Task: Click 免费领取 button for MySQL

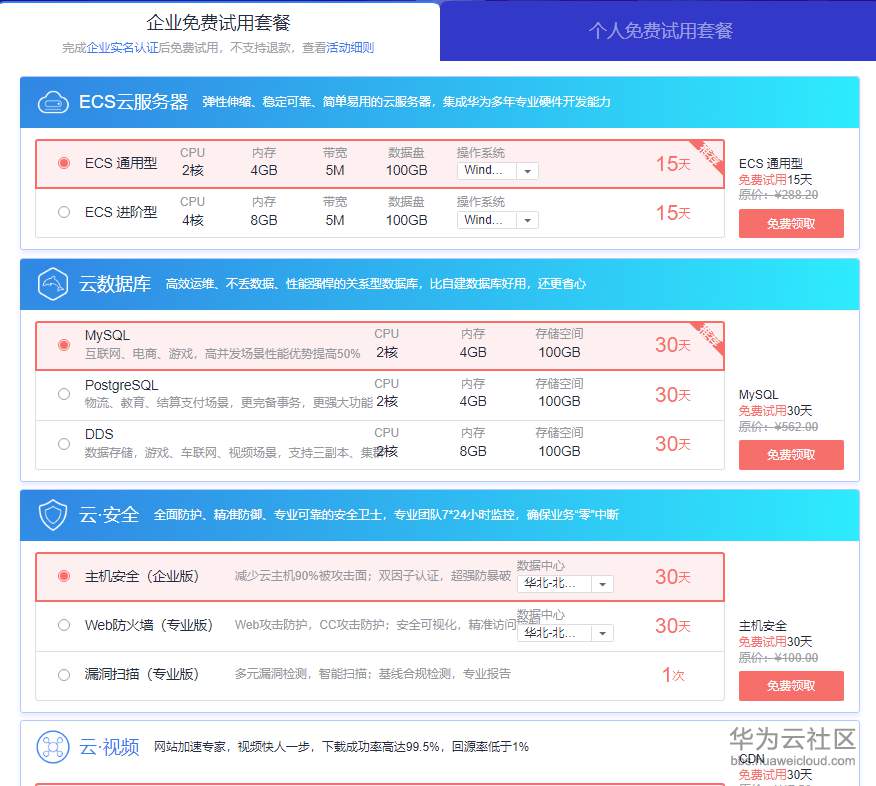Action: pos(791,455)
